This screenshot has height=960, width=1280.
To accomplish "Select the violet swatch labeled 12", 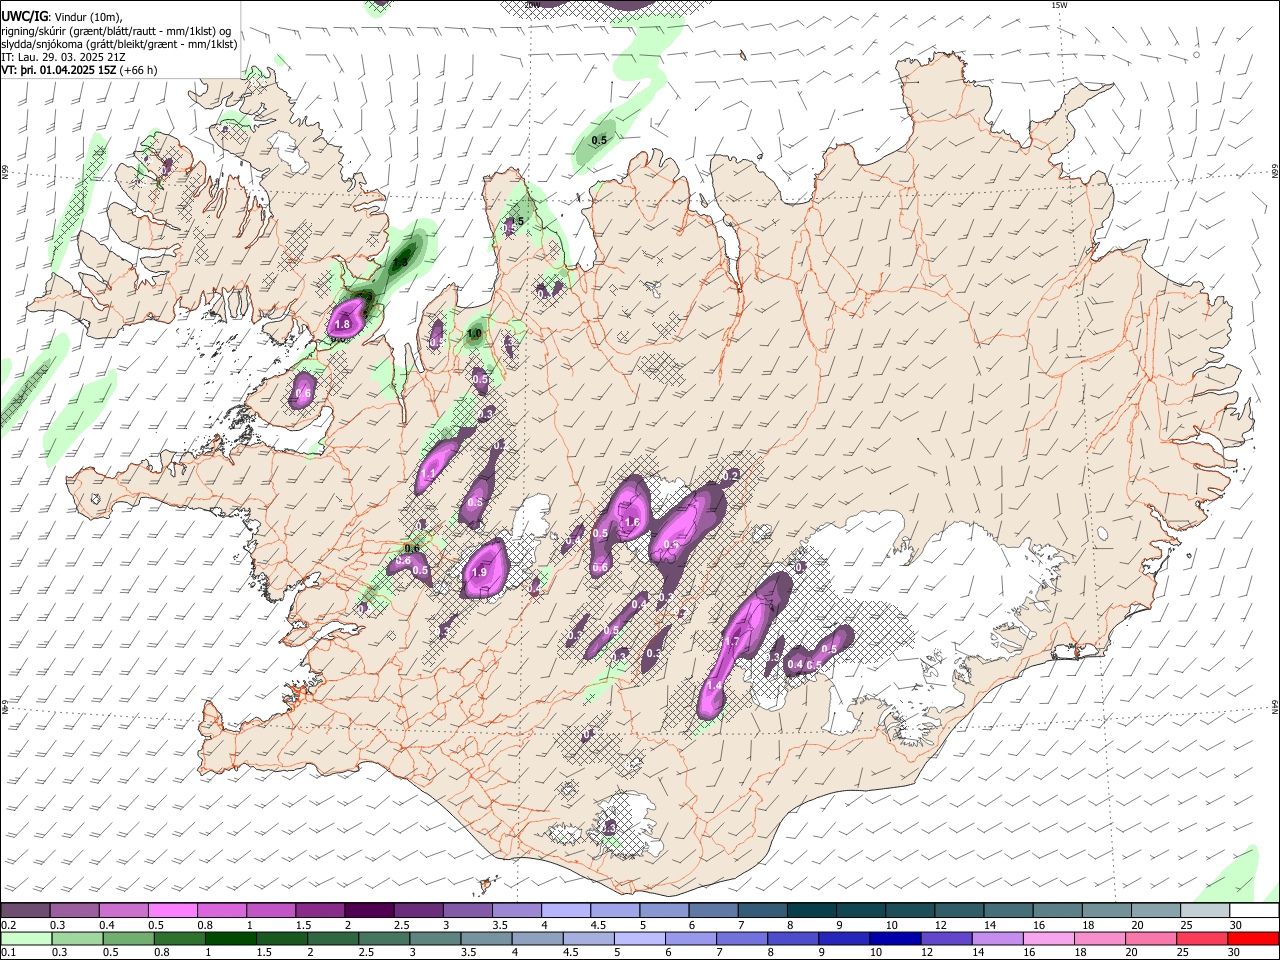I will (947, 939).
